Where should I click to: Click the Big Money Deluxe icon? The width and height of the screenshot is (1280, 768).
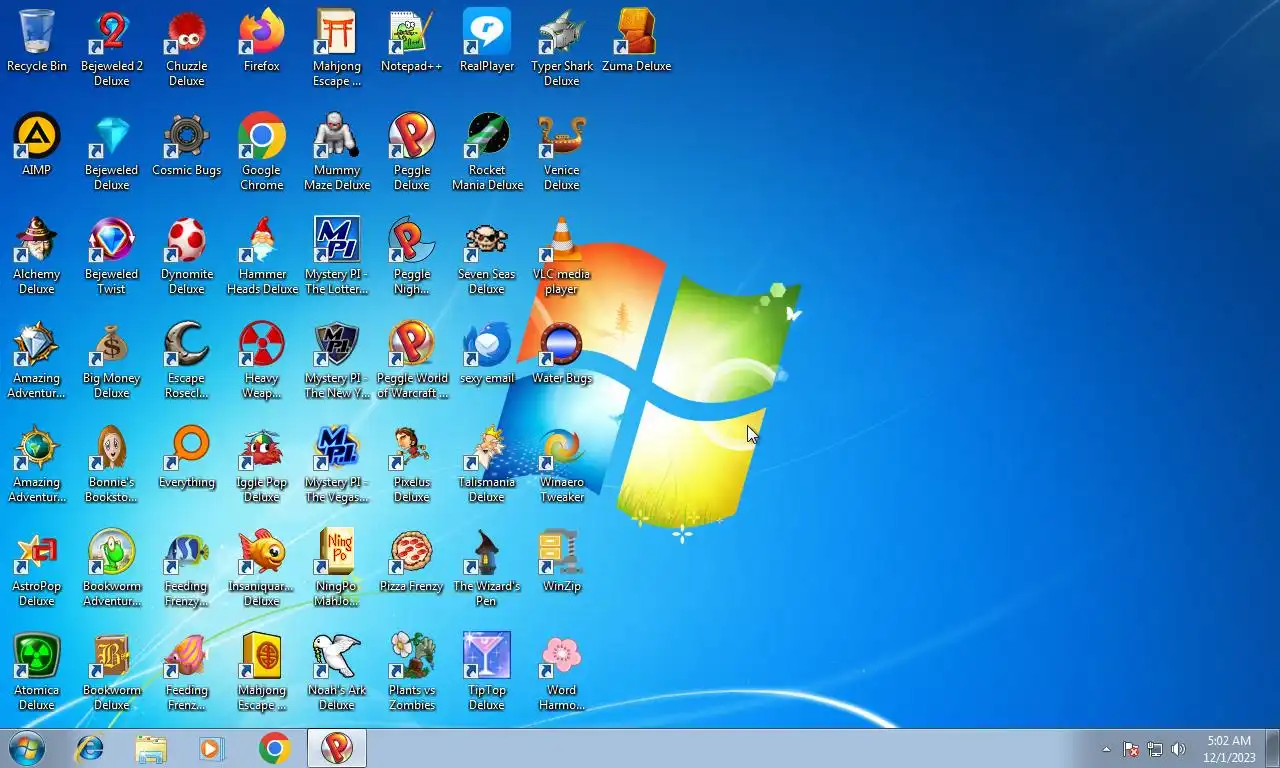(x=112, y=360)
